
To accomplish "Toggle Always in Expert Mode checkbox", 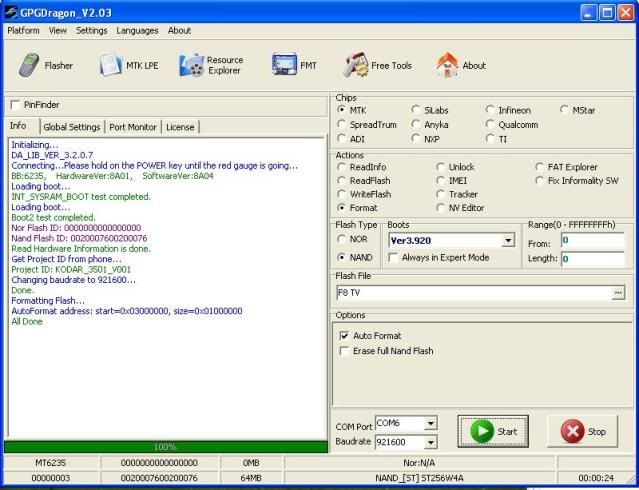I will (393, 258).
